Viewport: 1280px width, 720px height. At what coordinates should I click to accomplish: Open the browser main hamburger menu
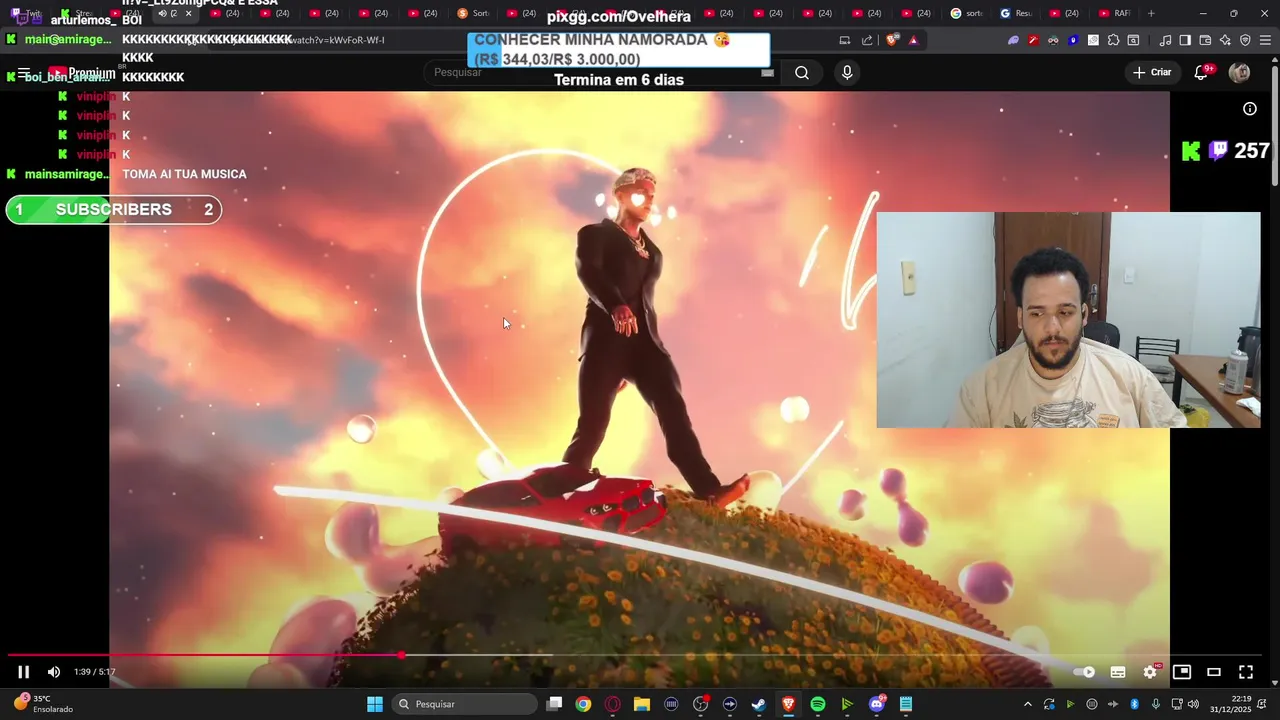tap(1265, 40)
